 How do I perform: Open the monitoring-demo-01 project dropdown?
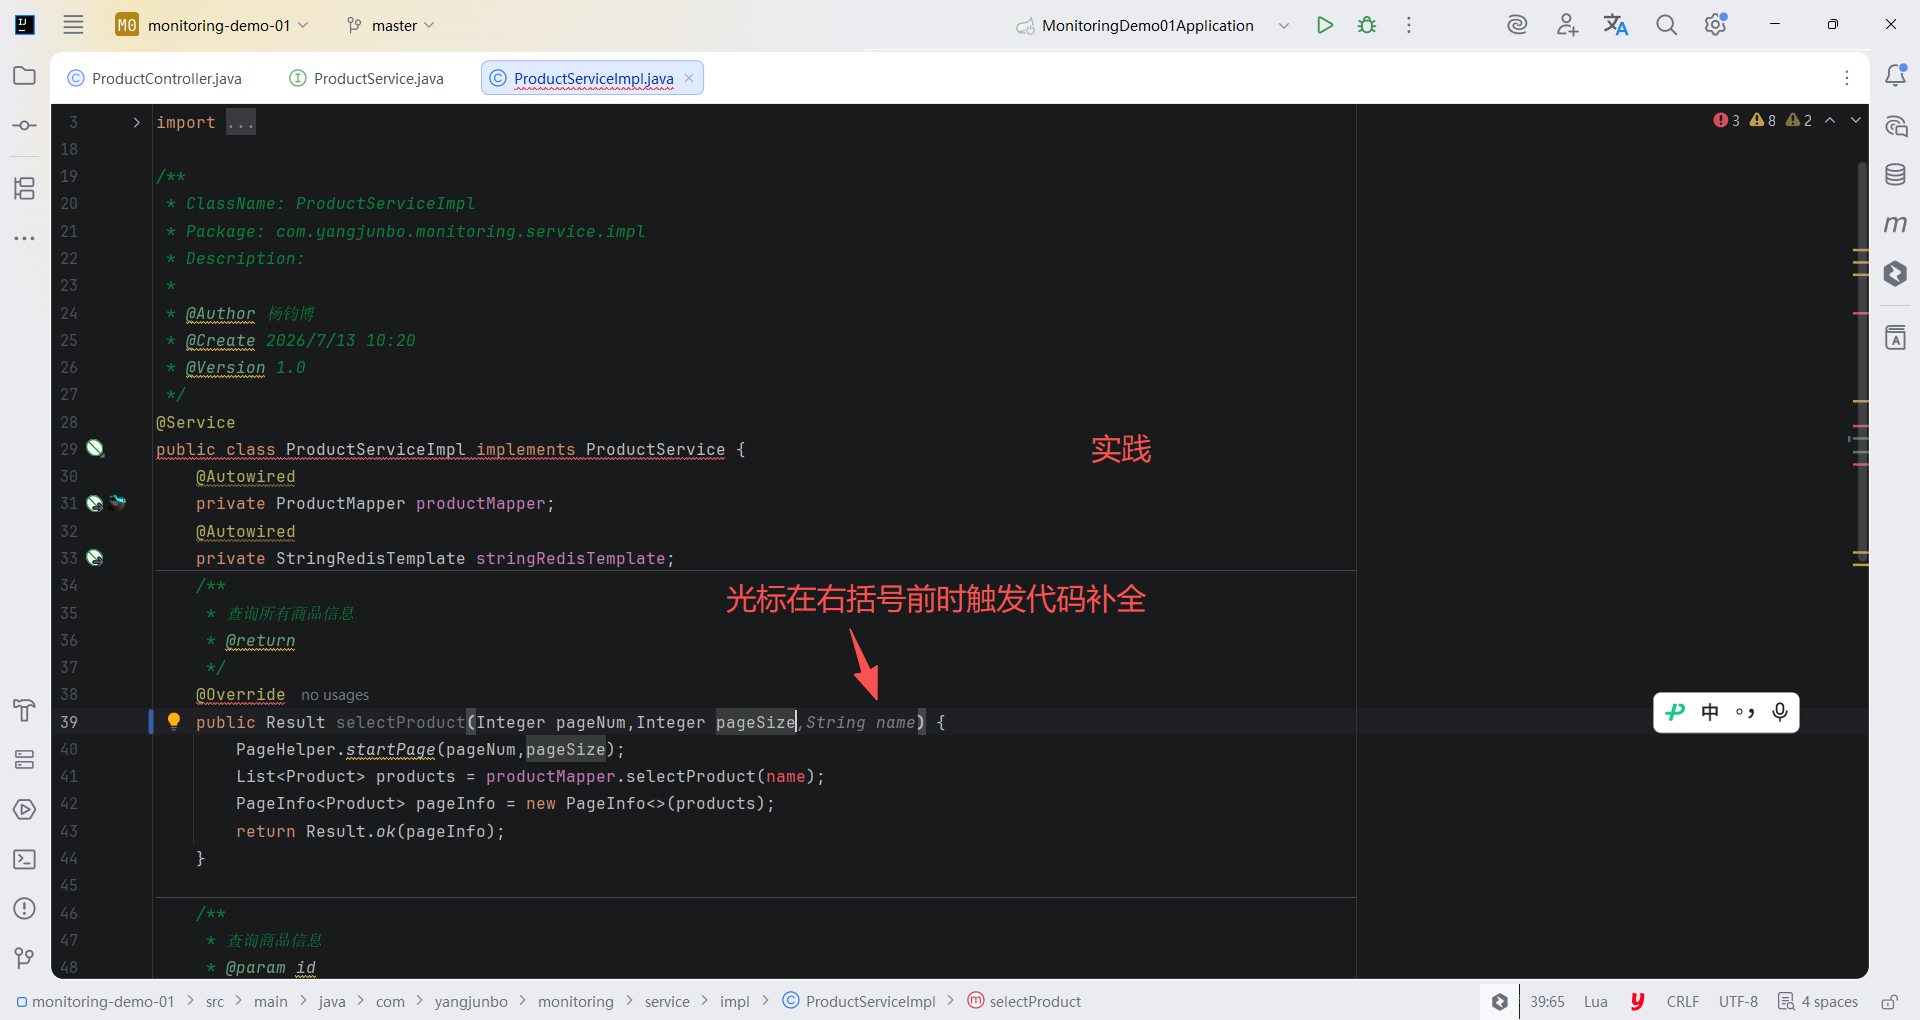click(x=212, y=25)
